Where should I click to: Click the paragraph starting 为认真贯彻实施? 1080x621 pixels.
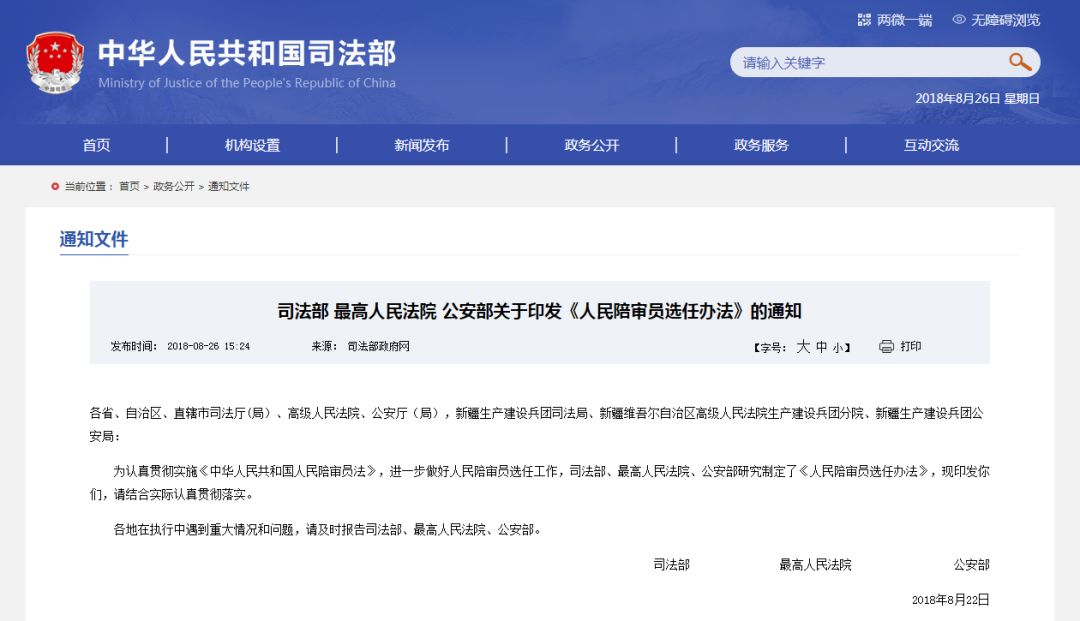(x=539, y=483)
